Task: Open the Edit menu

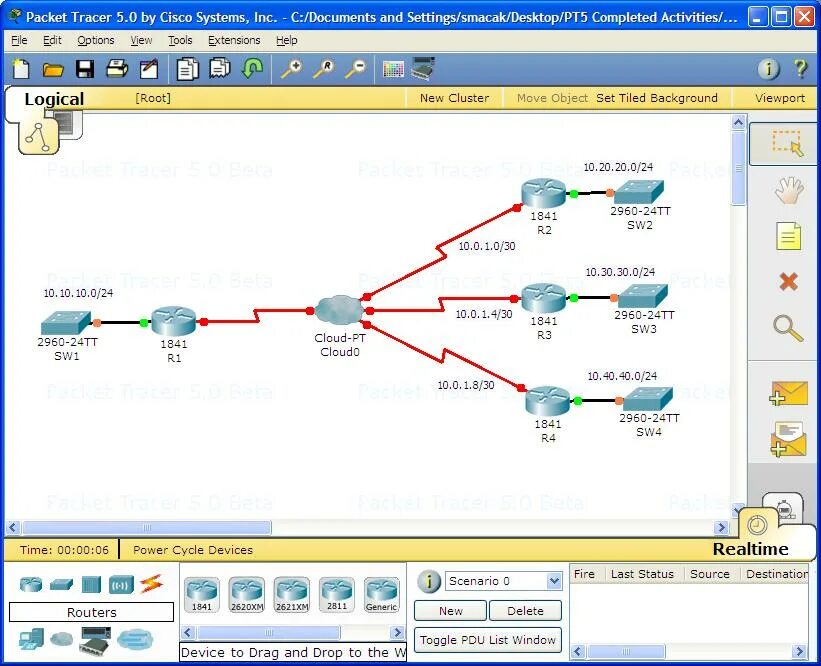Action: (52, 40)
